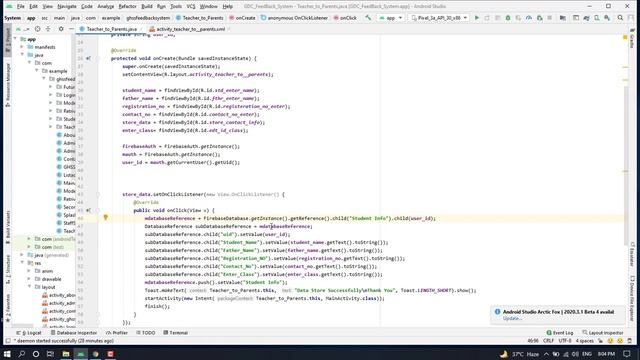Open the VCS menu
The width and height of the screenshot is (640, 360).
pyautogui.click(x=191, y=7)
